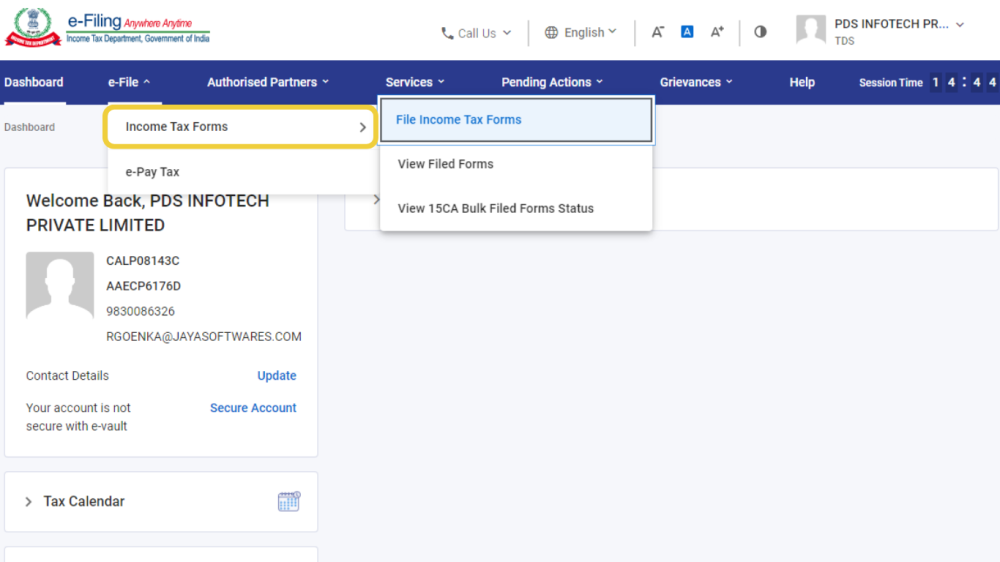Click the phone number 9830086326

tap(140, 311)
